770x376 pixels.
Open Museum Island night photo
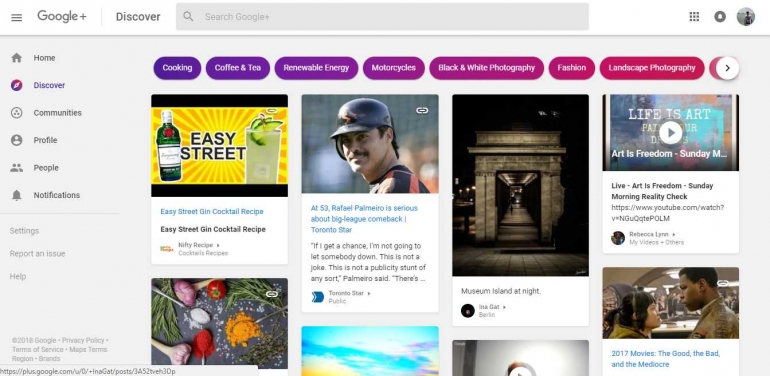520,185
